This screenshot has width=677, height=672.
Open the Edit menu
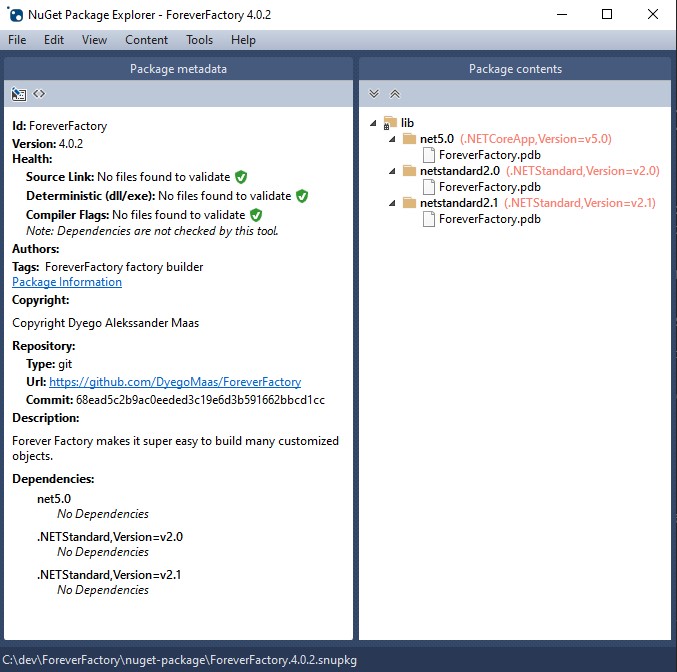tap(54, 40)
